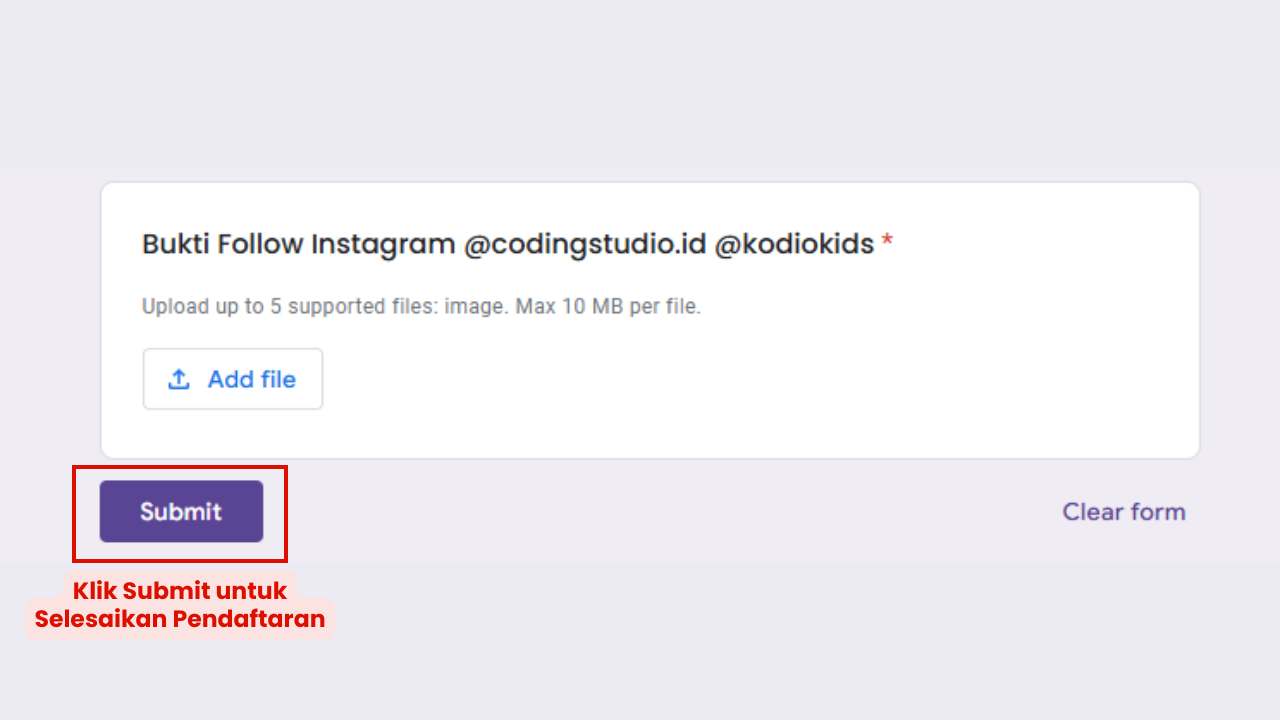Viewport: 1280px width, 720px height.
Task: Click 'Klik Submit untuk' annotation line
Action: pos(179,591)
